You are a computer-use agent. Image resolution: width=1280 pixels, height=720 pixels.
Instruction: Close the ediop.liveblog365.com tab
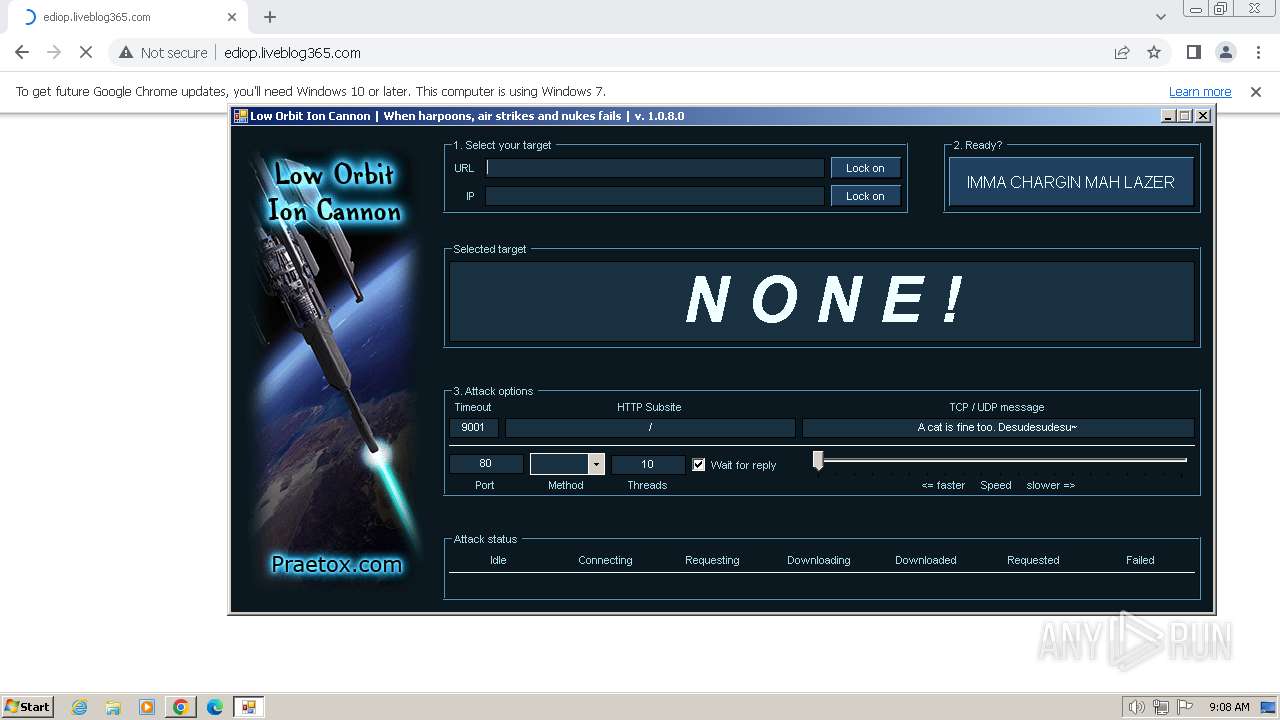[232, 17]
